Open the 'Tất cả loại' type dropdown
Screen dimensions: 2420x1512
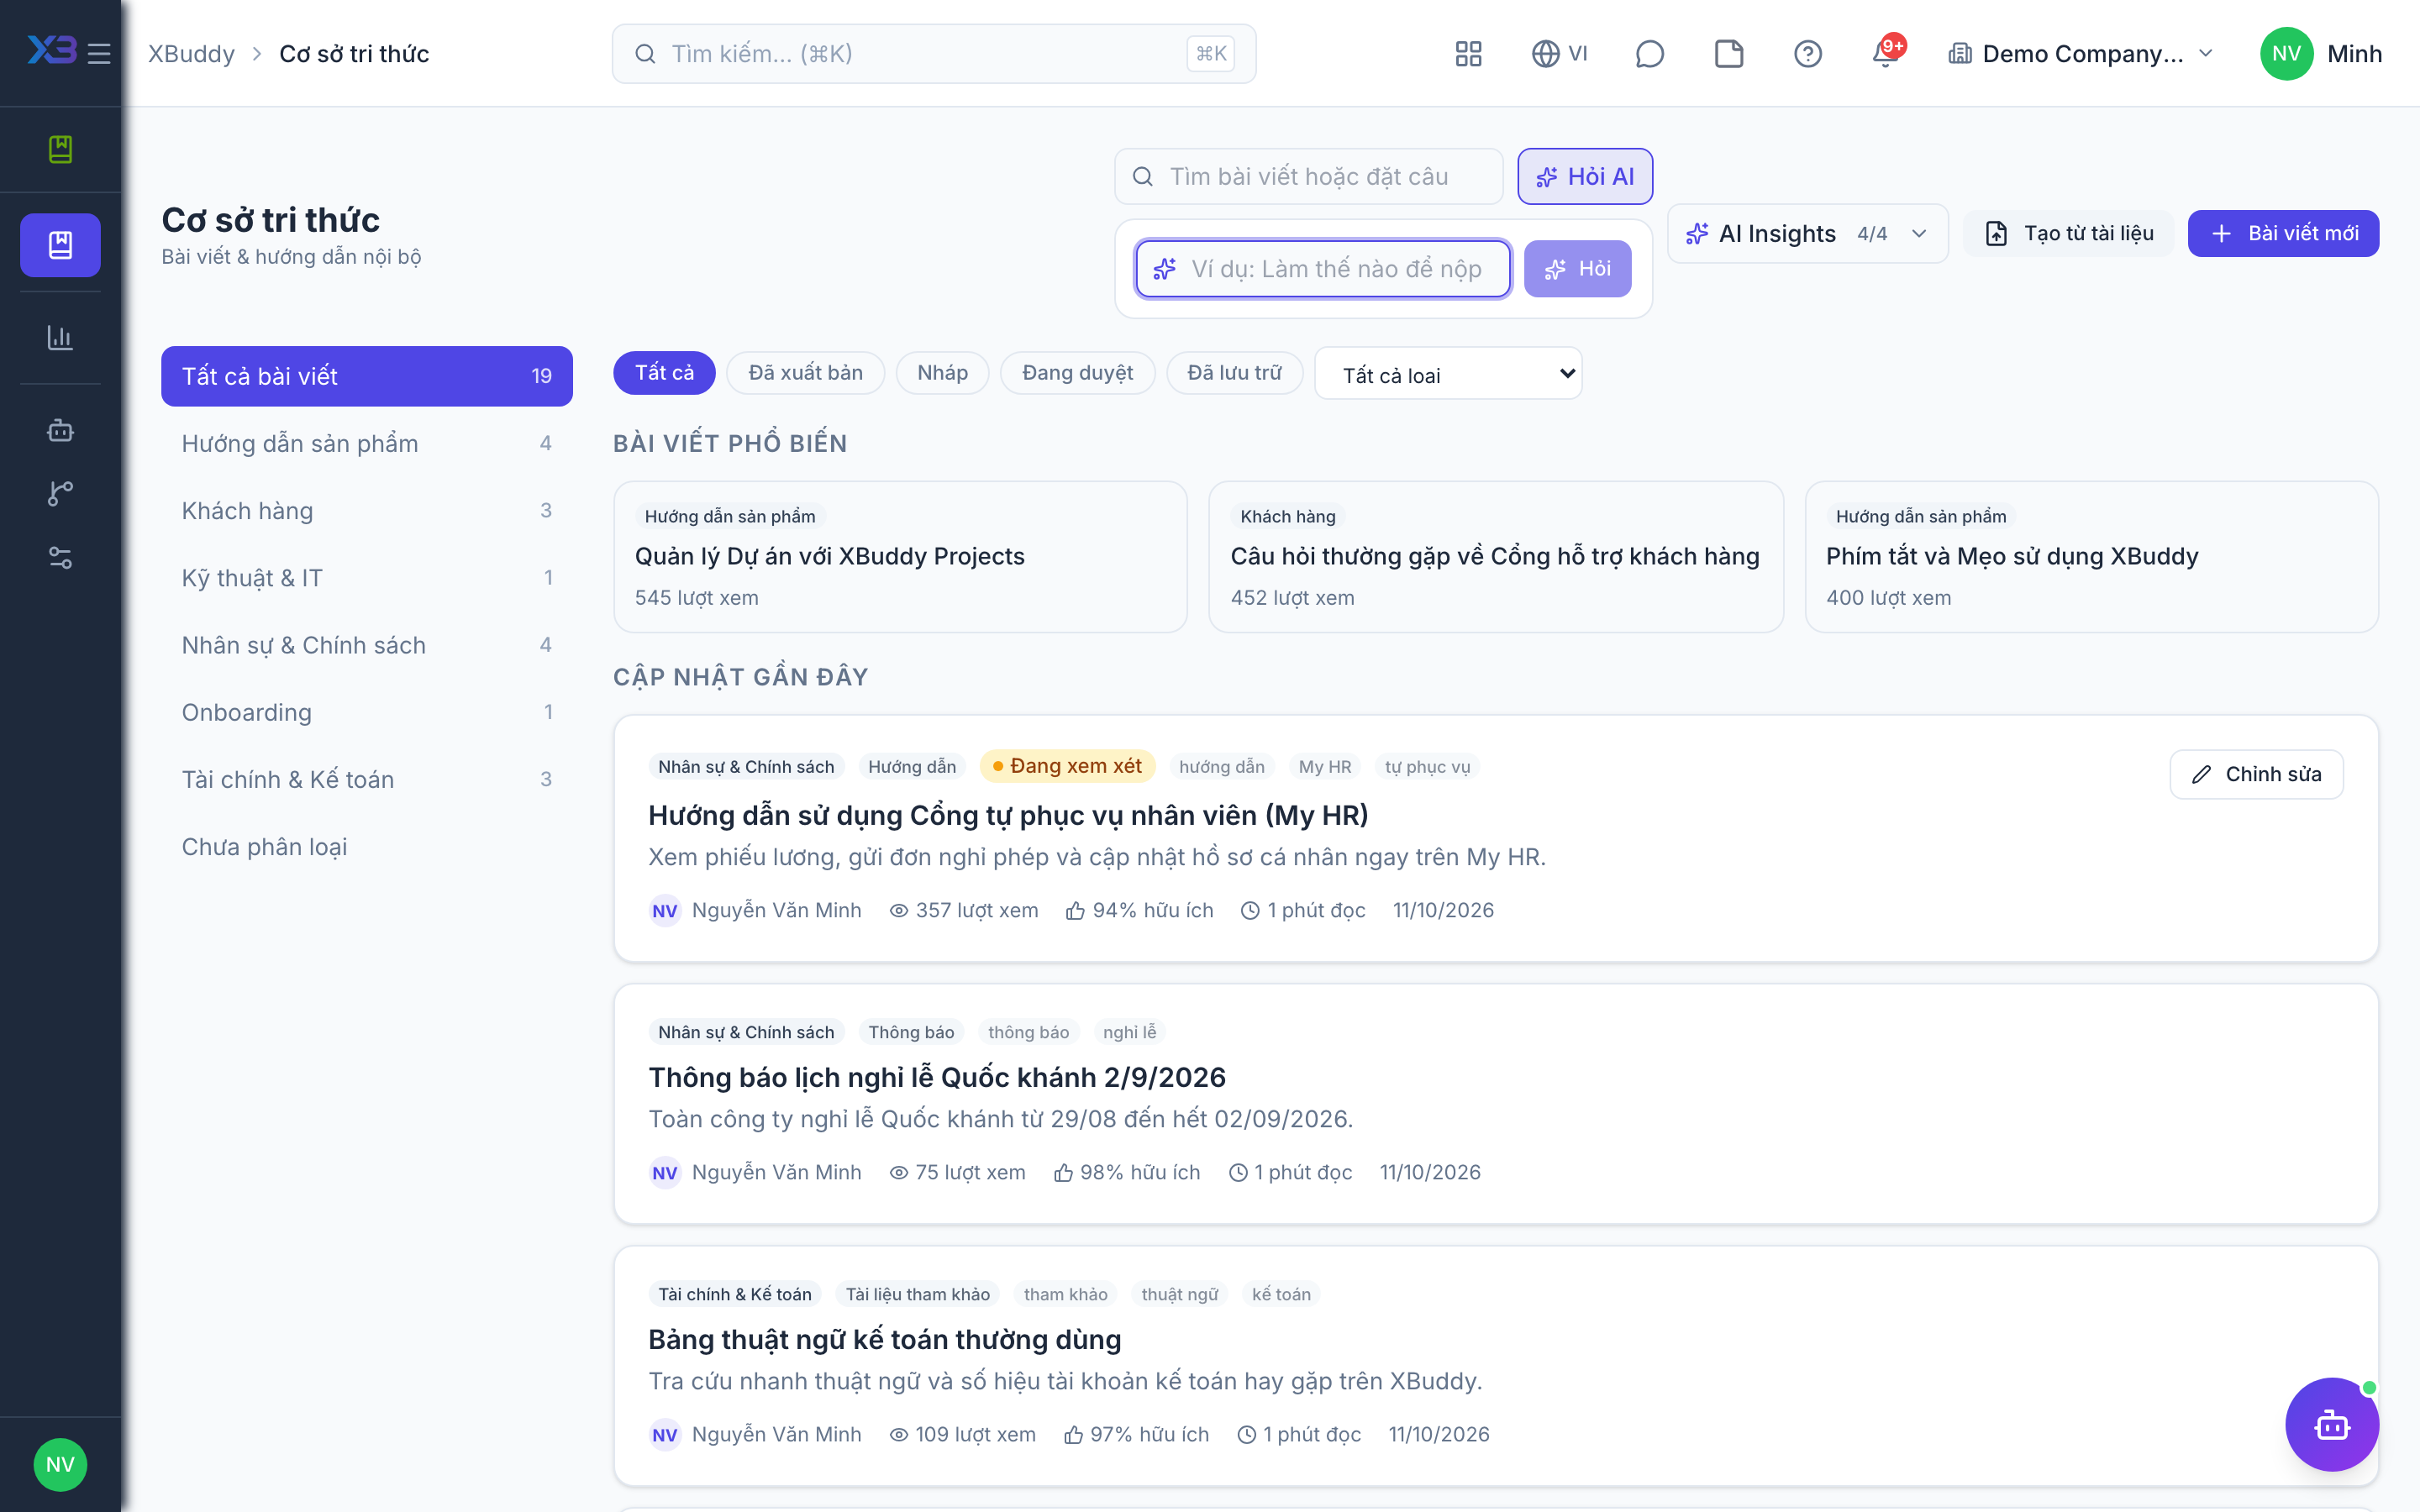click(x=1447, y=374)
